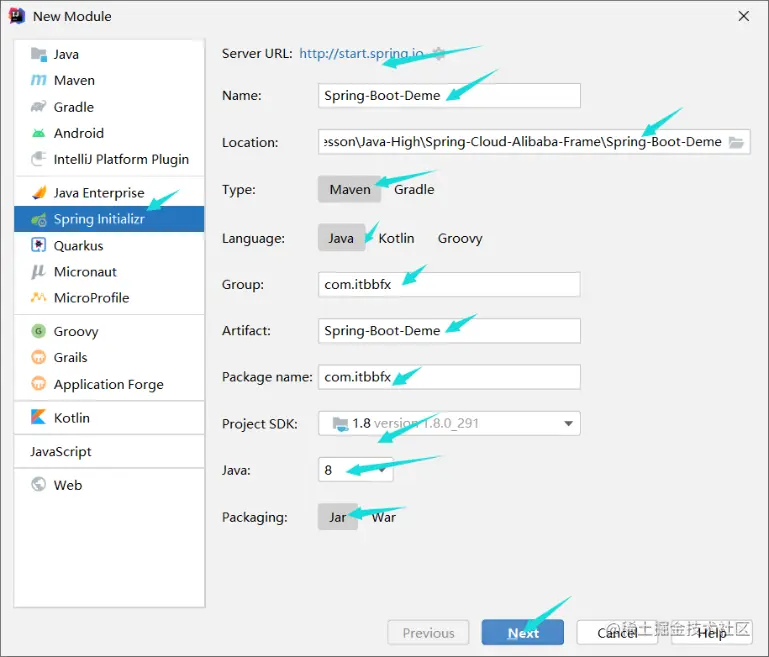This screenshot has width=769, height=657.
Task: Select Groovy module type in sidebar
Action: tap(109, 331)
